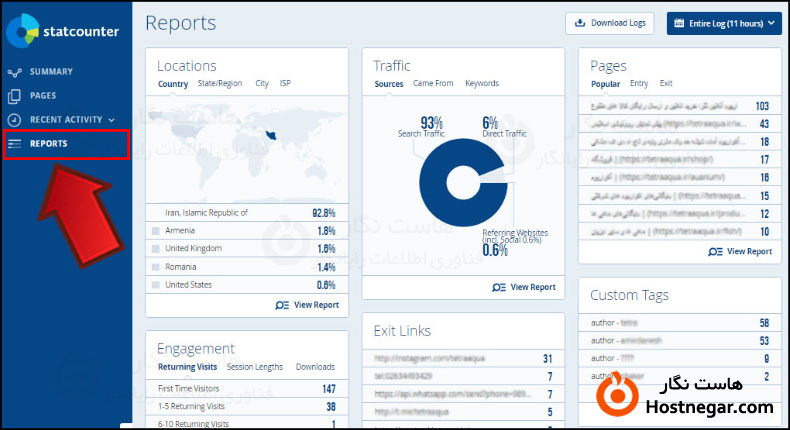Click the calendar icon on Entire Log button
Screen dimensions: 790x430
click(x=680, y=23)
